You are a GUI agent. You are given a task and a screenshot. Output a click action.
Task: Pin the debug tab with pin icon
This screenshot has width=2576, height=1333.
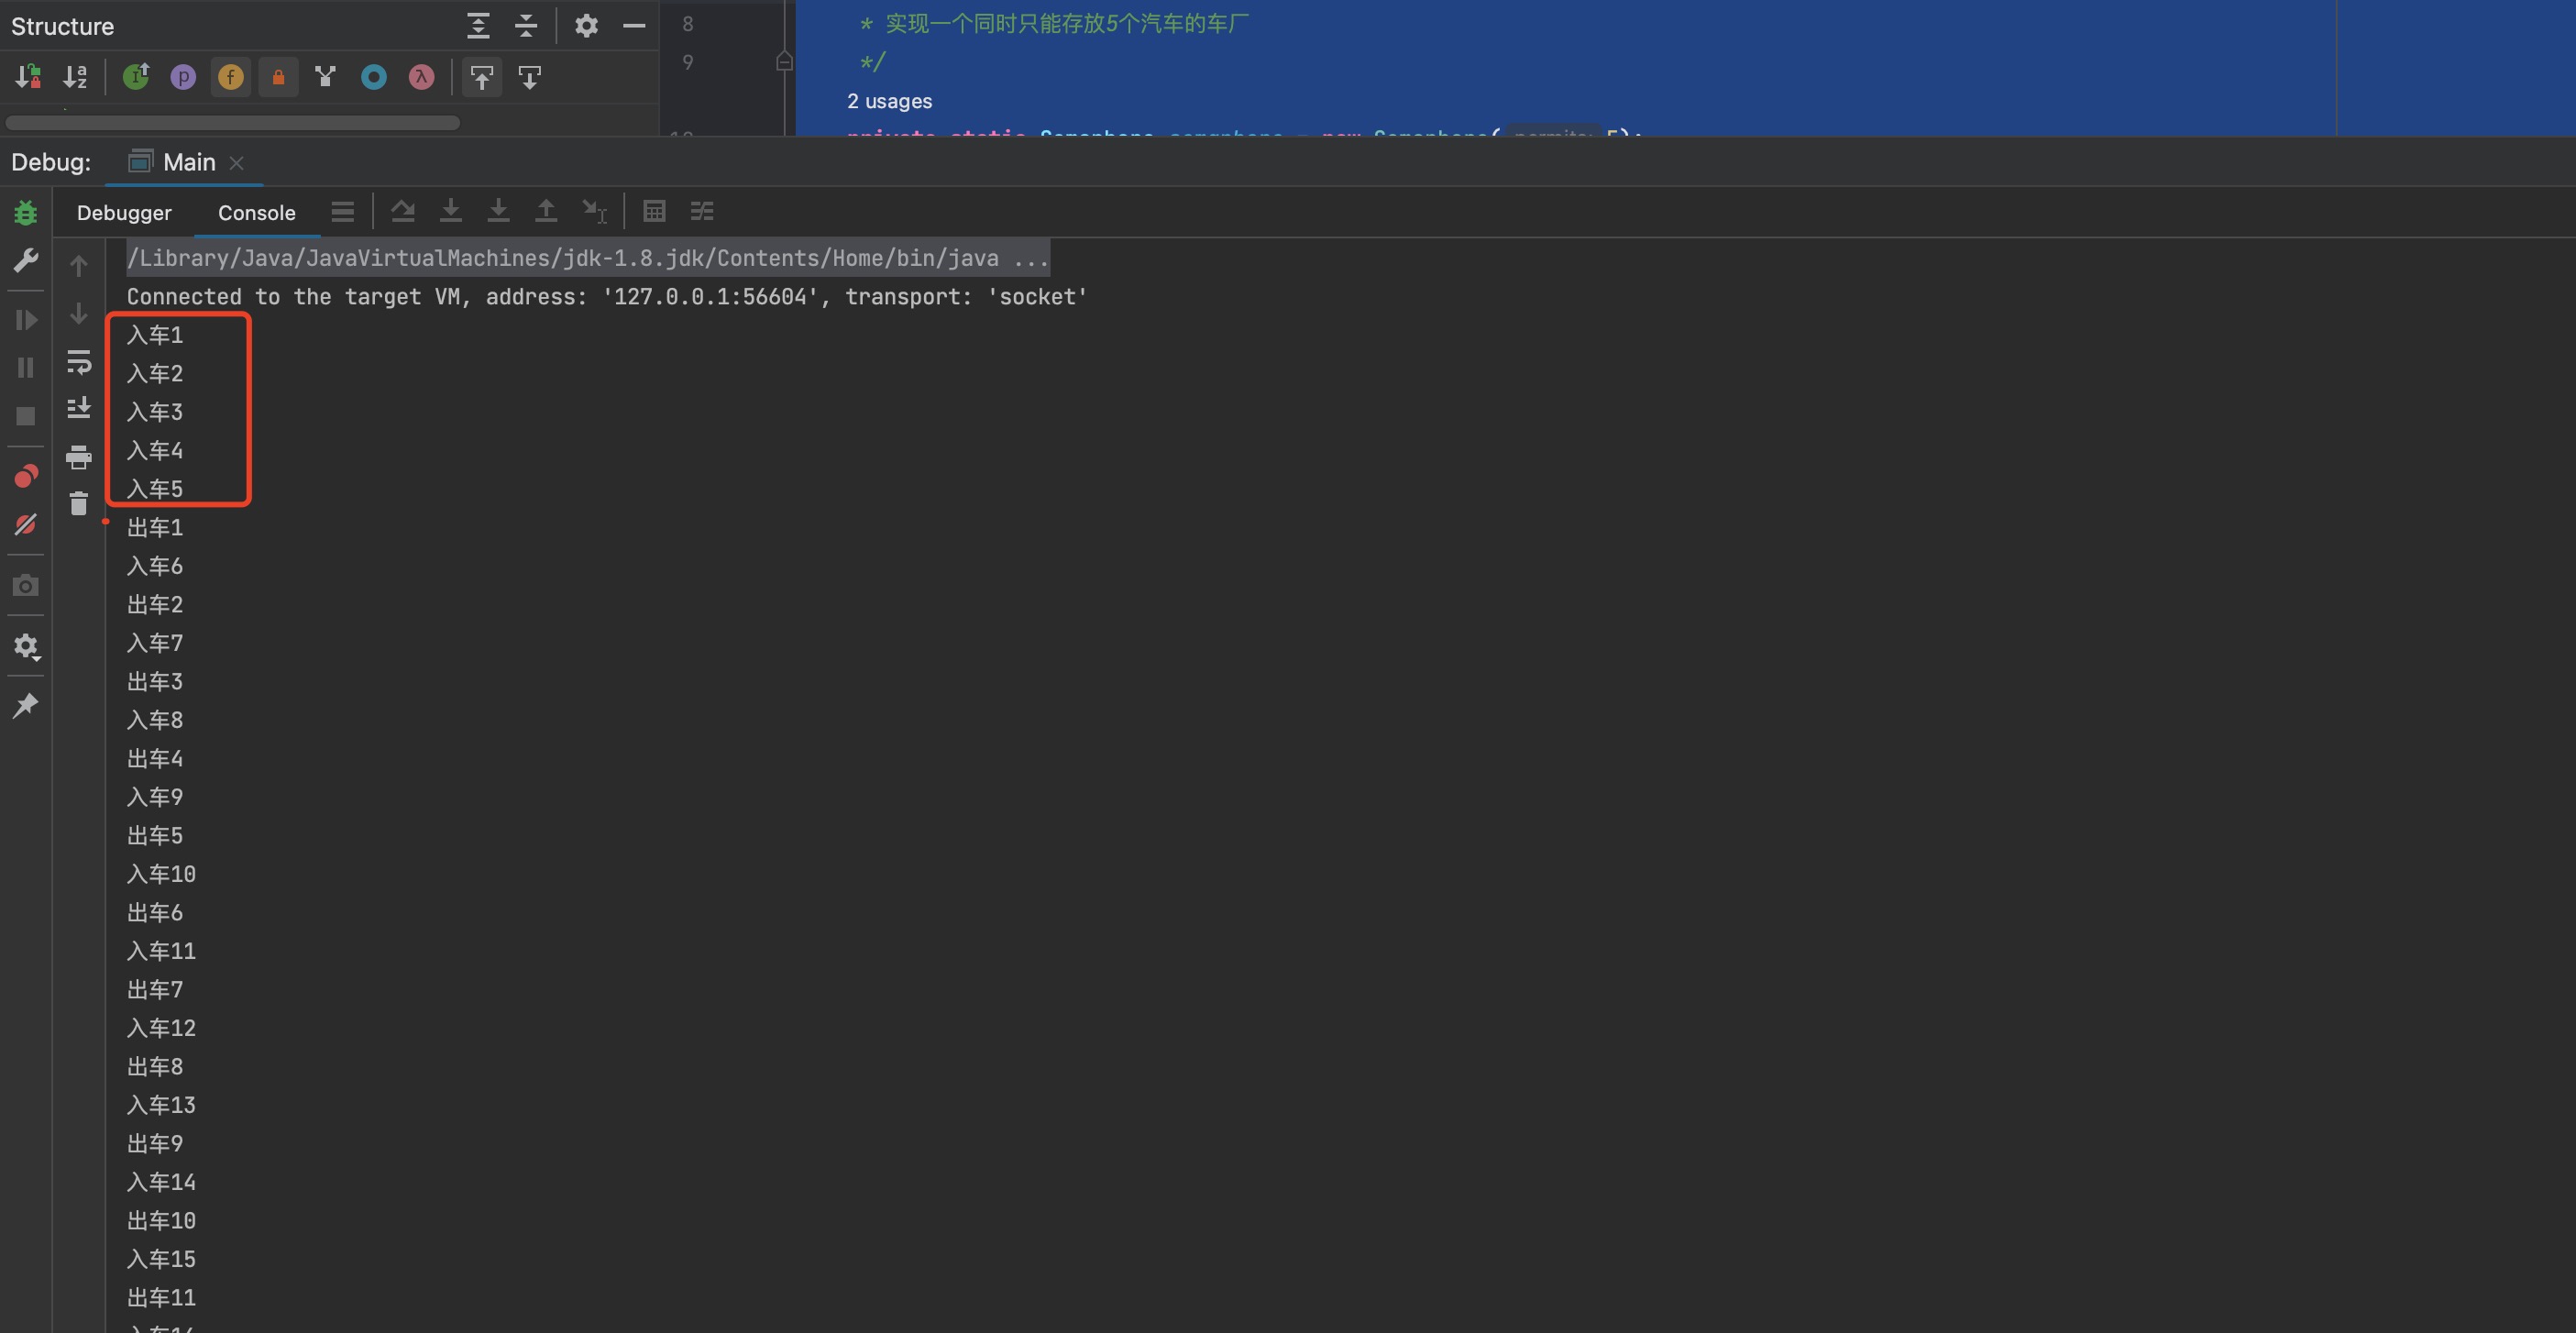pos(26,706)
